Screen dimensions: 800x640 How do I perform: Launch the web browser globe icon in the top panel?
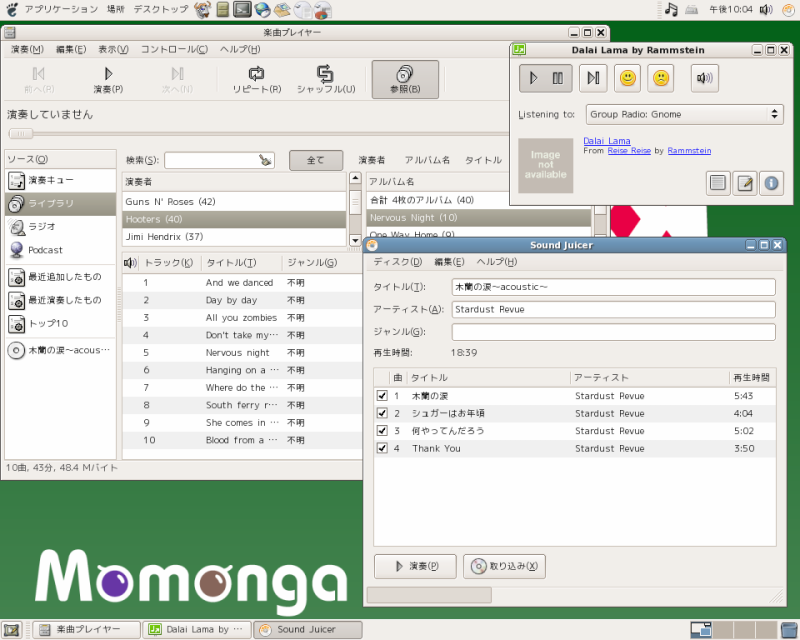coord(263,9)
